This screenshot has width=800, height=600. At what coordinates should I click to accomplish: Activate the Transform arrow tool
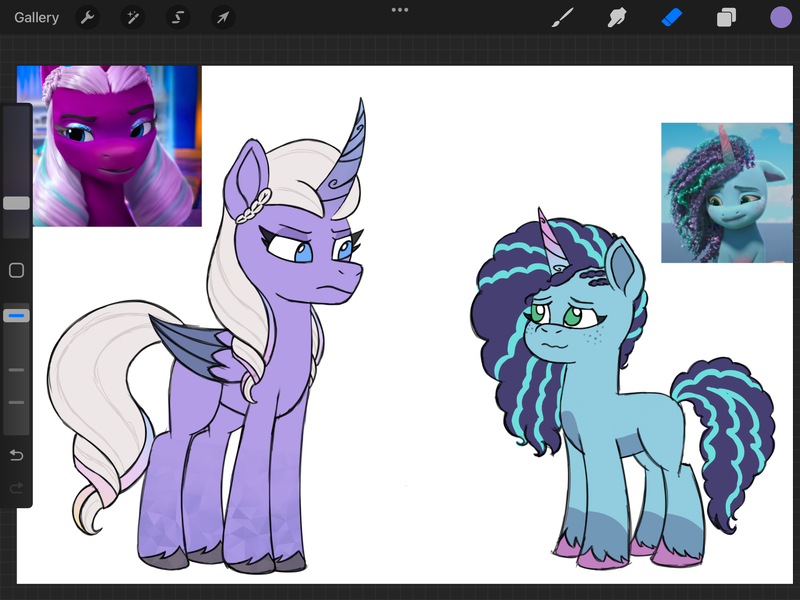(223, 17)
